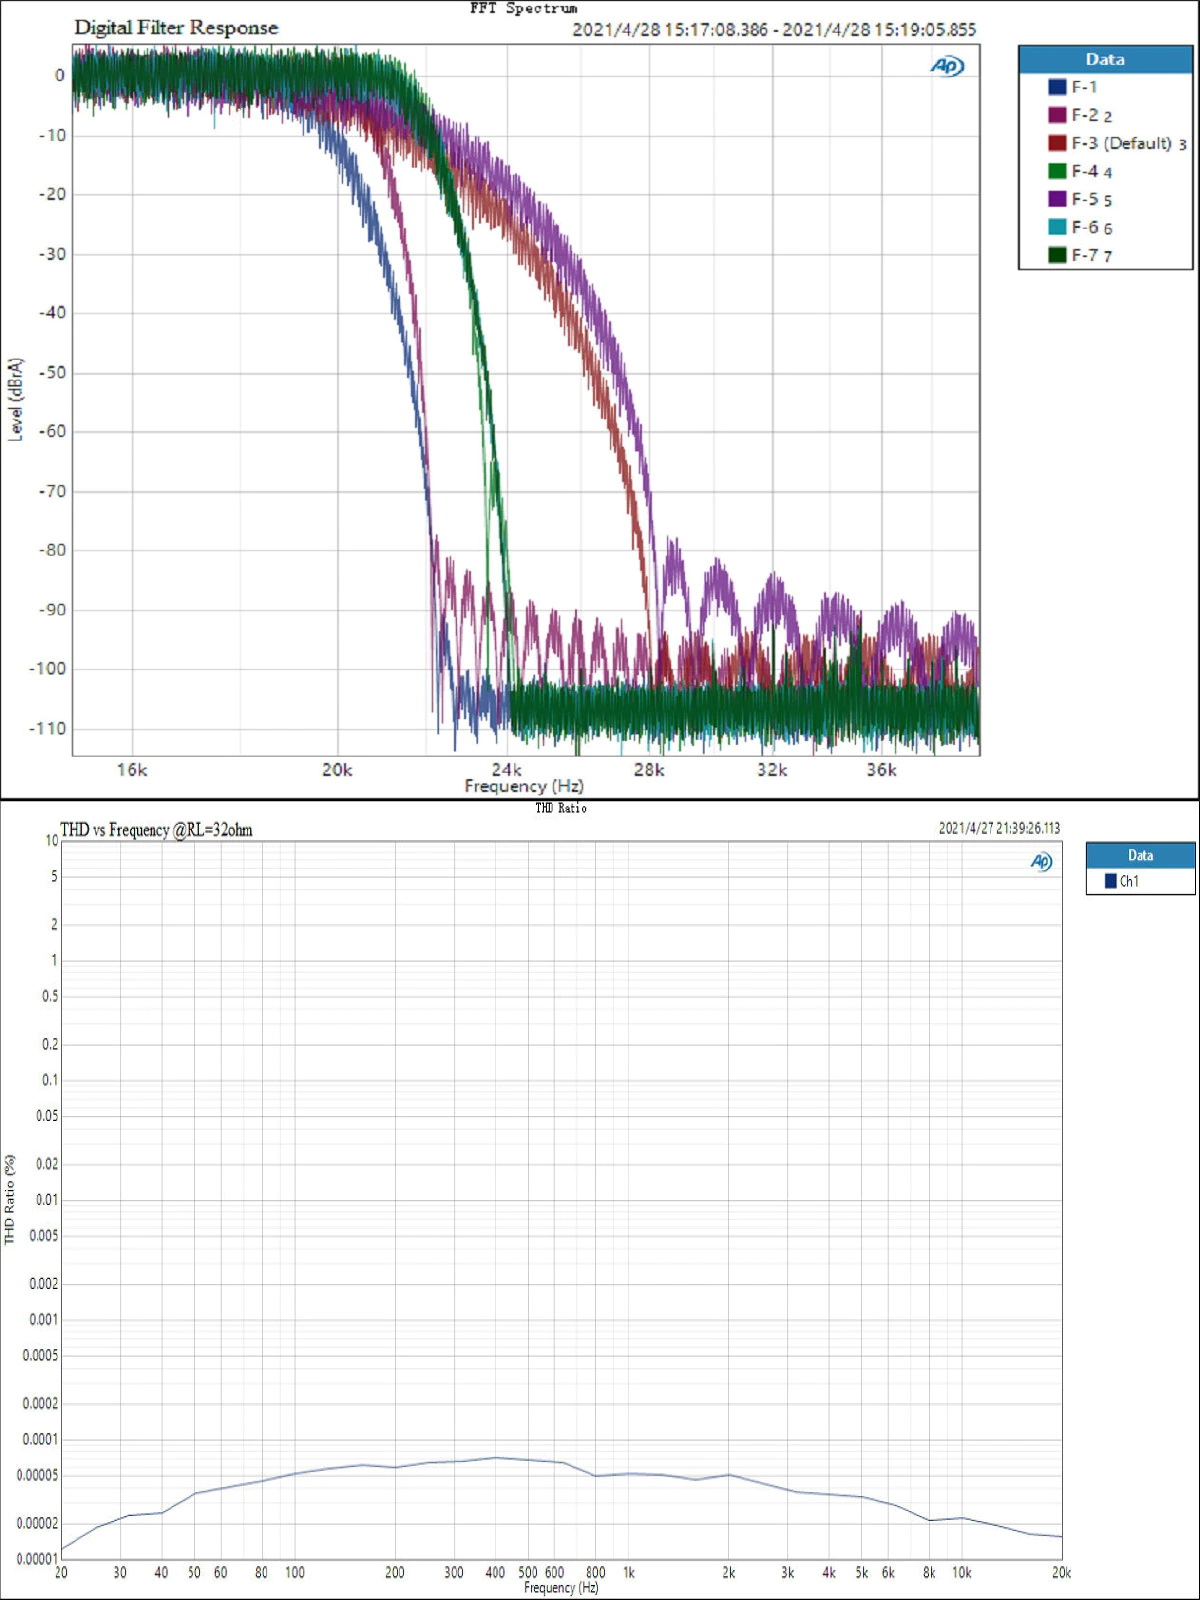Select the F-4 green legend swatch

[1057, 171]
